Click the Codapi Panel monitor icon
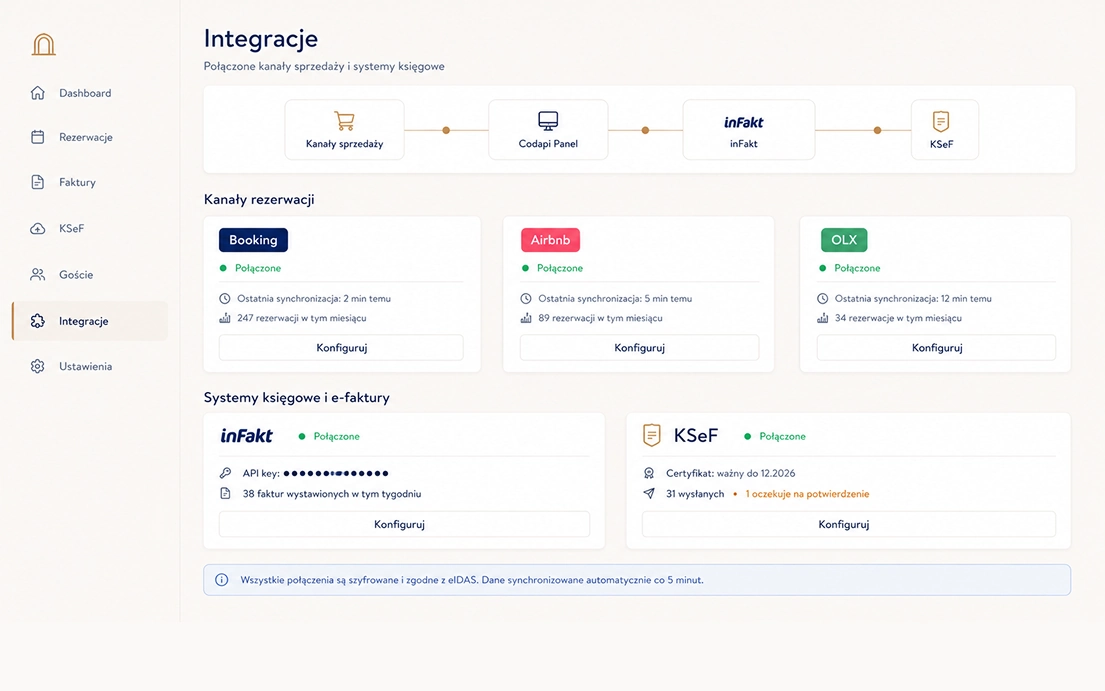The width and height of the screenshot is (1105, 691). click(x=548, y=120)
